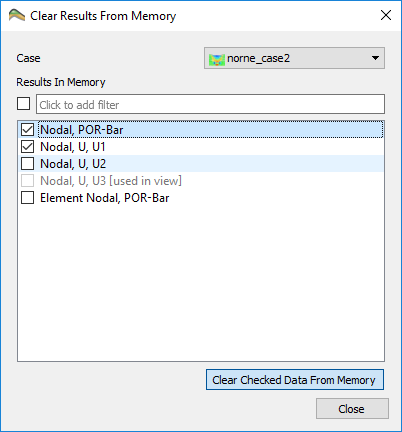Uncheck the Nodal, POR-Bar checkbox
Image resolution: width=402 pixels, height=432 pixels.
[x=27, y=130]
